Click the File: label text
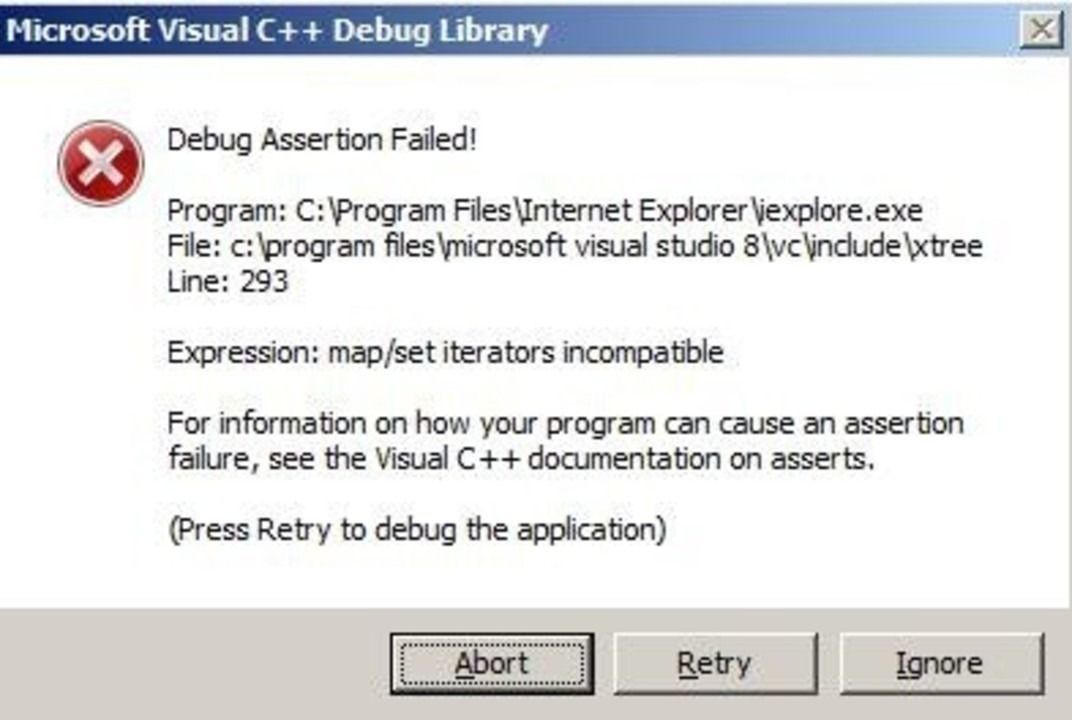Image resolution: width=1072 pixels, height=720 pixels. tap(191, 246)
